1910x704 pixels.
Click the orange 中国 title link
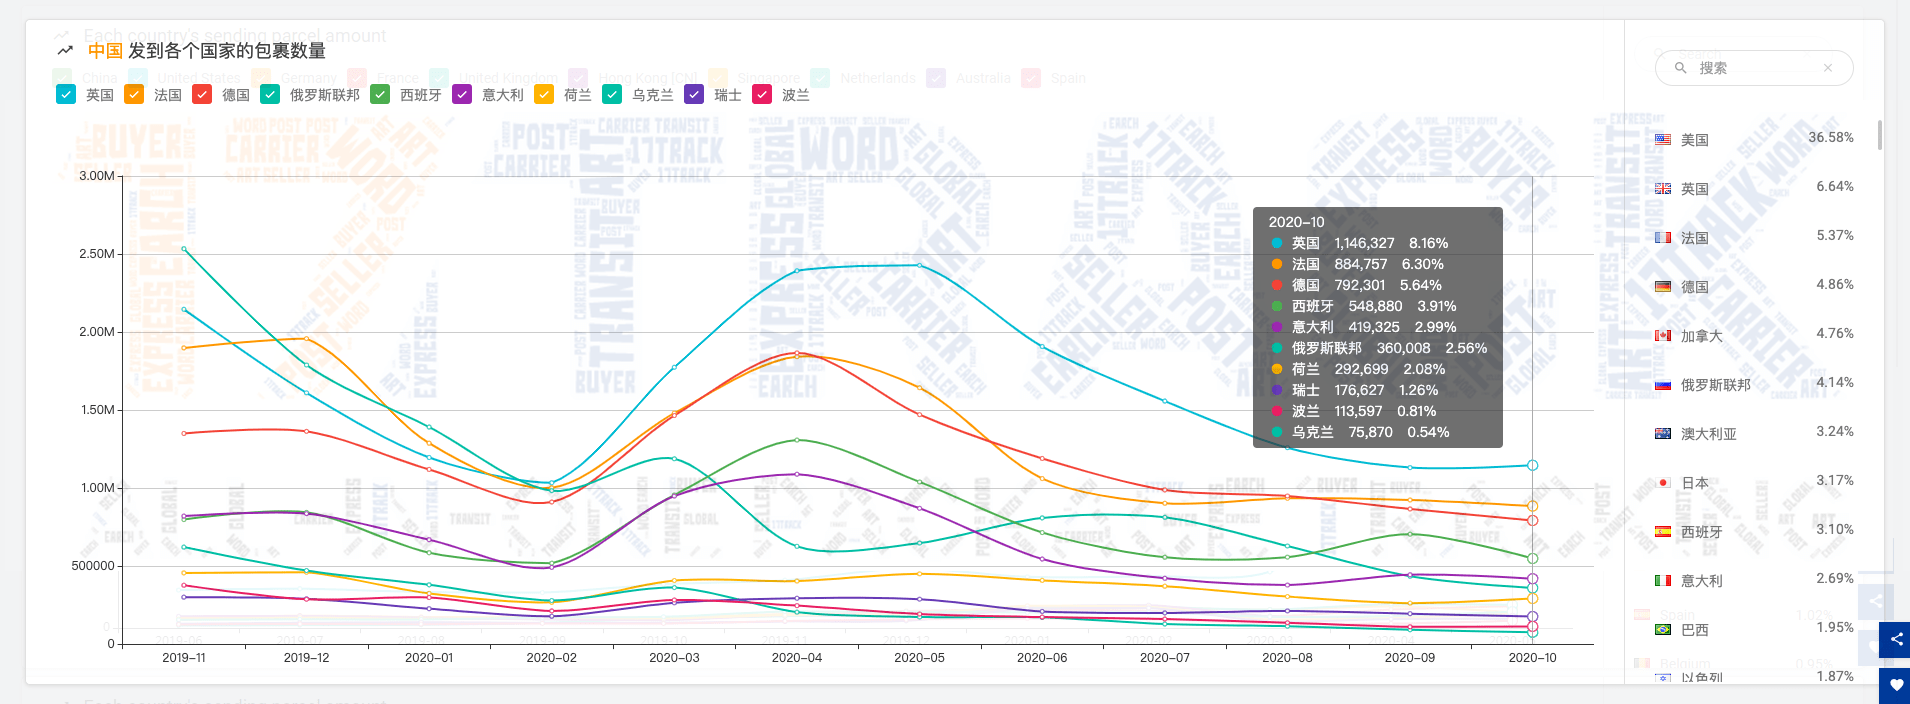click(x=105, y=51)
